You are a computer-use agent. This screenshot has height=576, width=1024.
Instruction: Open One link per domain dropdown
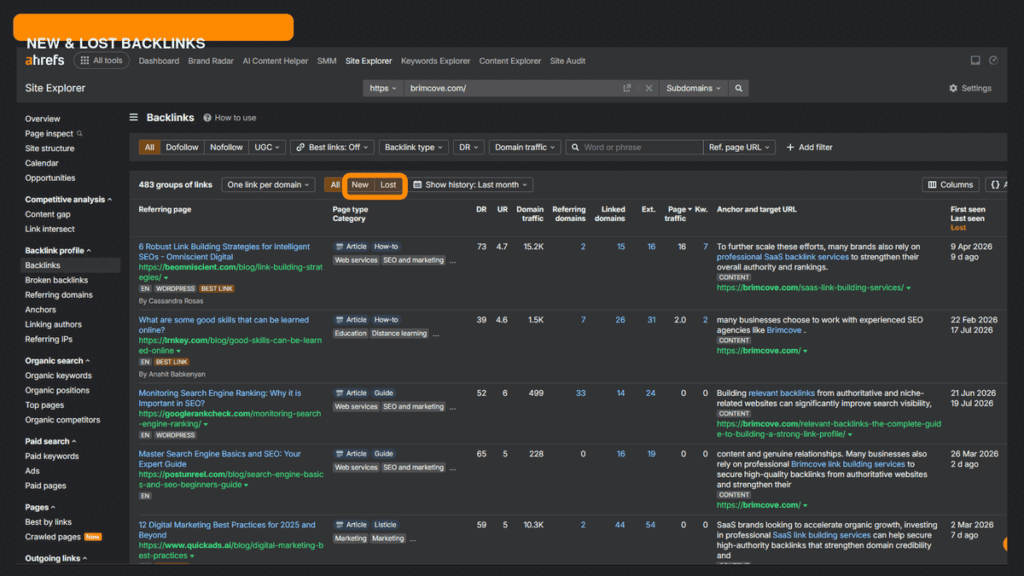click(268, 185)
